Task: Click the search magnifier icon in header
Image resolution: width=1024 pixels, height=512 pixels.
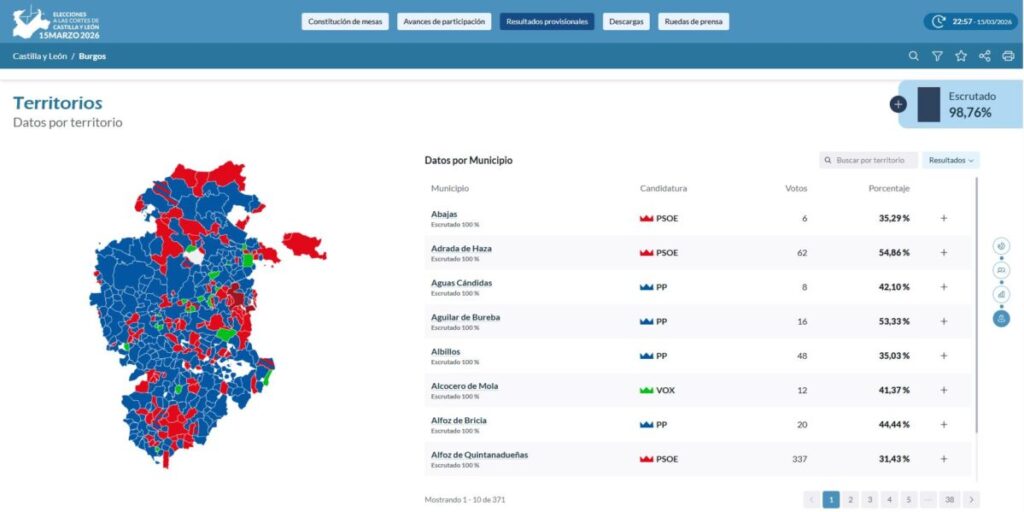Action: coord(913,56)
